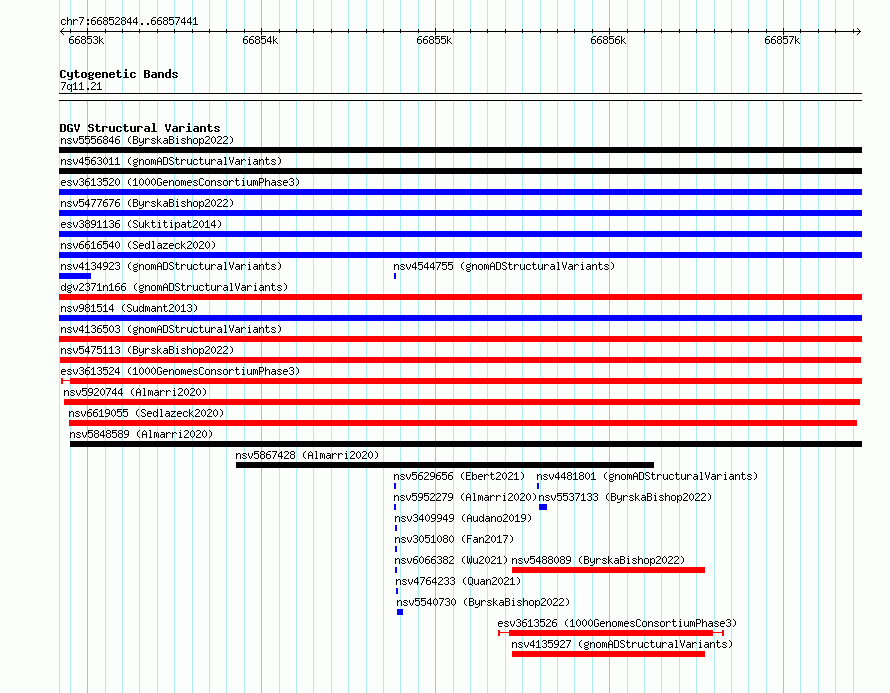Image resolution: width=890 pixels, height=693 pixels.
Task: Click the 66854k ruler tick label
Action: 260,40
